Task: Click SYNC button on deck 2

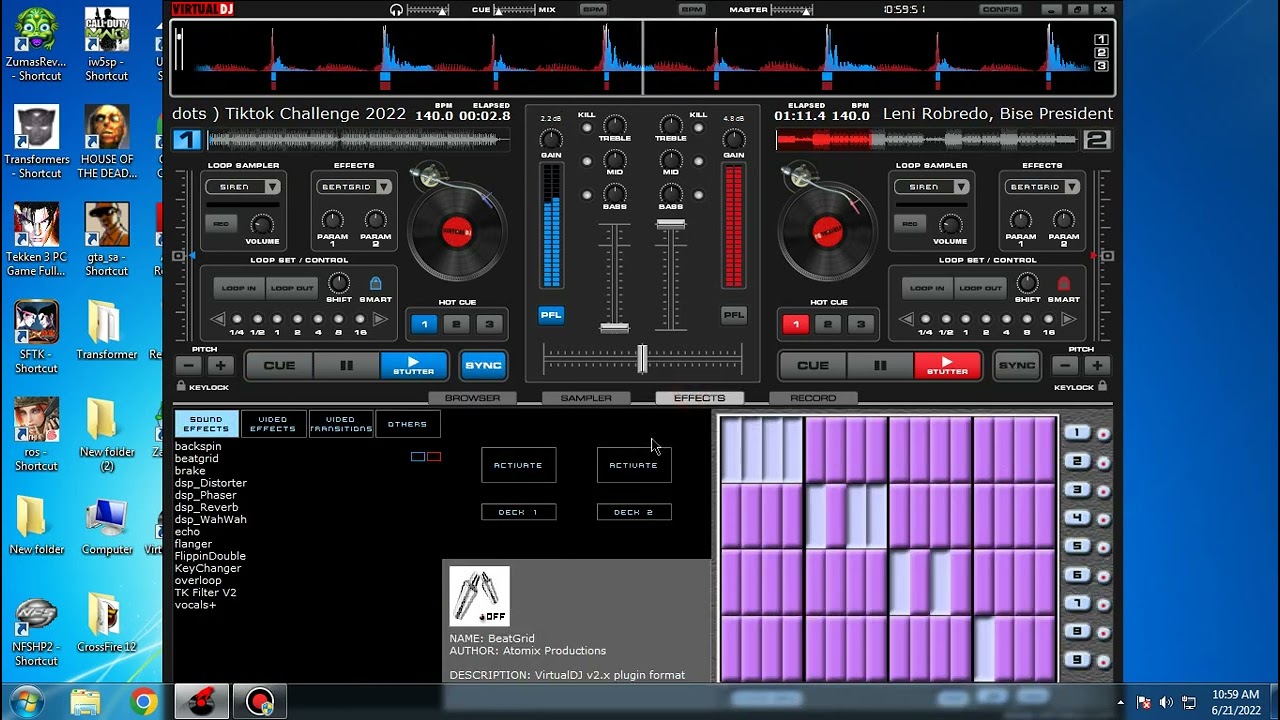Action: pyautogui.click(x=1017, y=366)
